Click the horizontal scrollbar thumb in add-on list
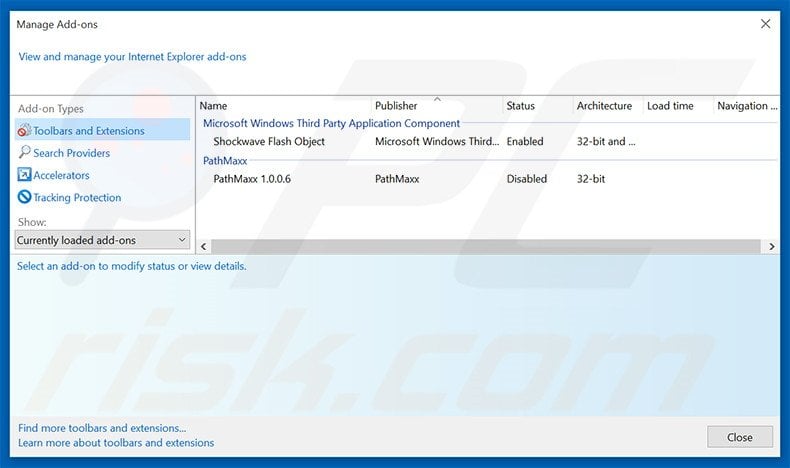Screen dimensions: 790x468 click(486, 246)
